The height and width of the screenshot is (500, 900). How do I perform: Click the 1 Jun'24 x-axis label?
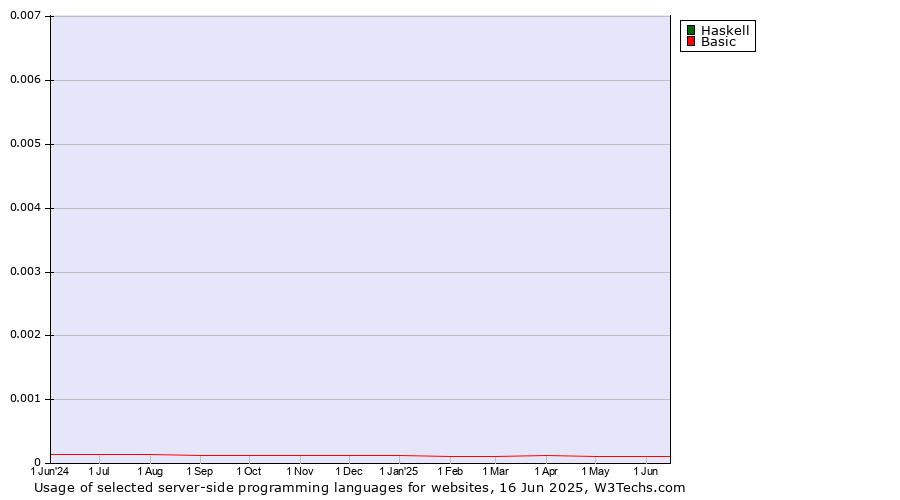(x=49, y=471)
